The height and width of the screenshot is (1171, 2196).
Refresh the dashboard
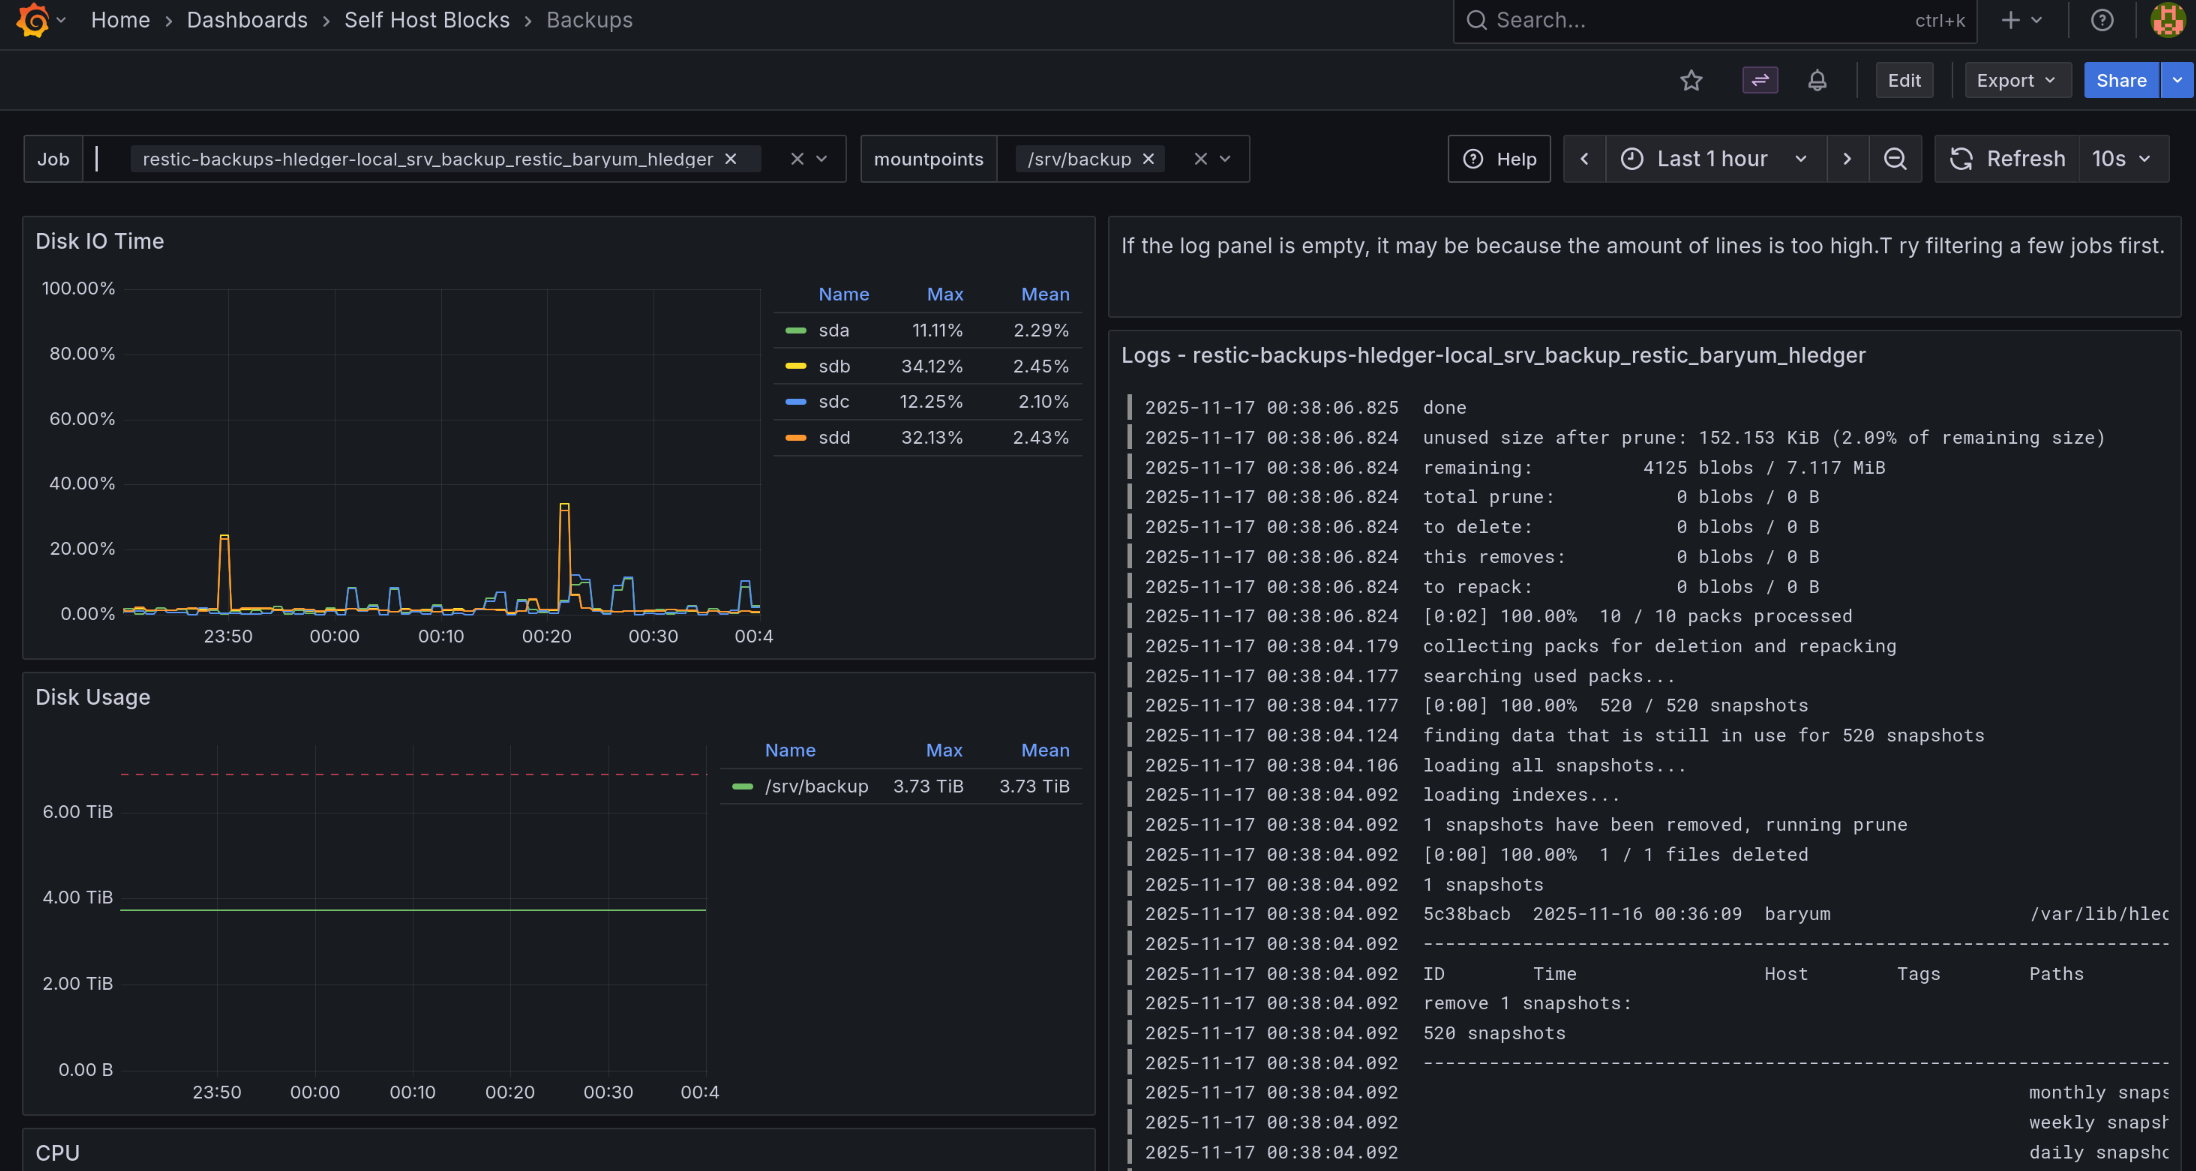point(2007,158)
